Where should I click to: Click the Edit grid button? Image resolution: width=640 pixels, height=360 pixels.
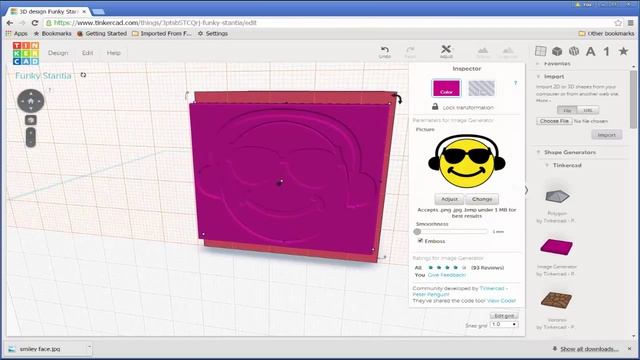[504, 316]
